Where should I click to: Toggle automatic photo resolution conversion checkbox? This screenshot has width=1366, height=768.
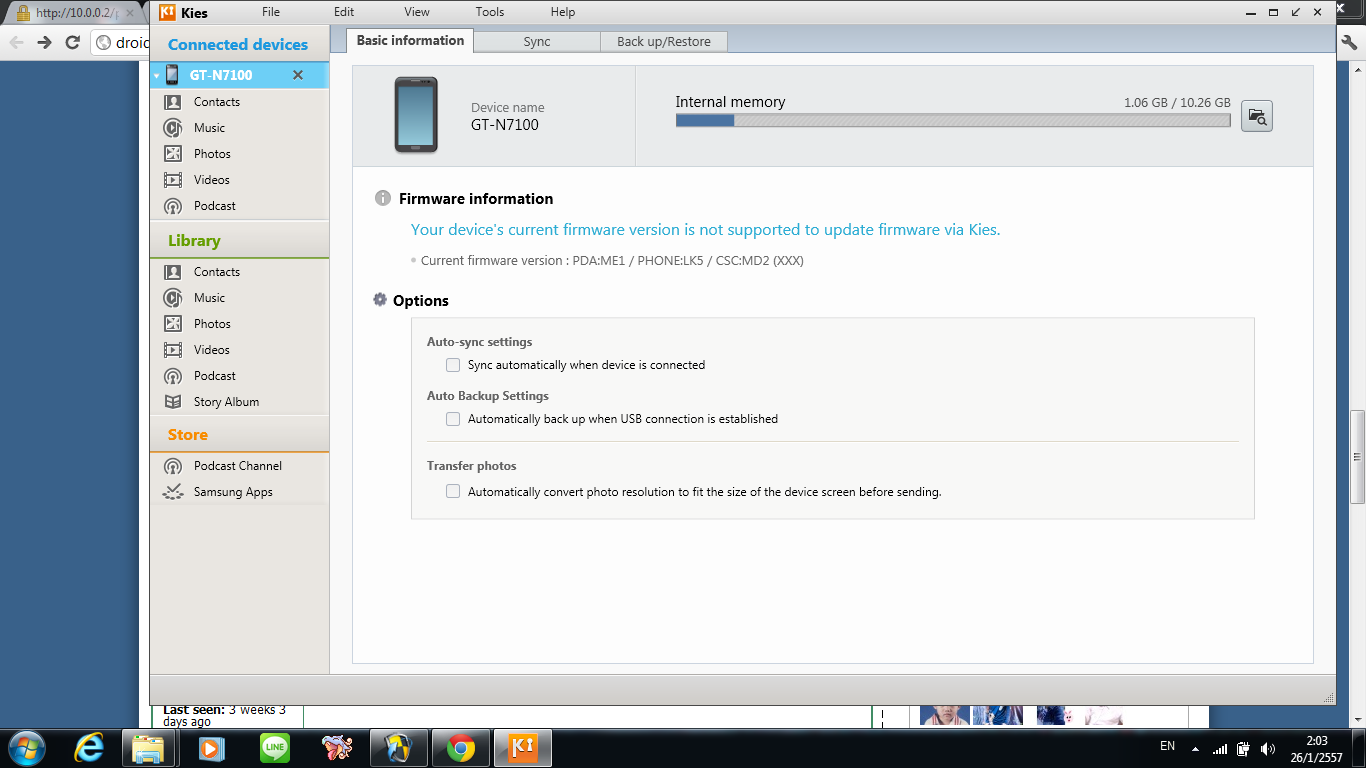pos(453,492)
